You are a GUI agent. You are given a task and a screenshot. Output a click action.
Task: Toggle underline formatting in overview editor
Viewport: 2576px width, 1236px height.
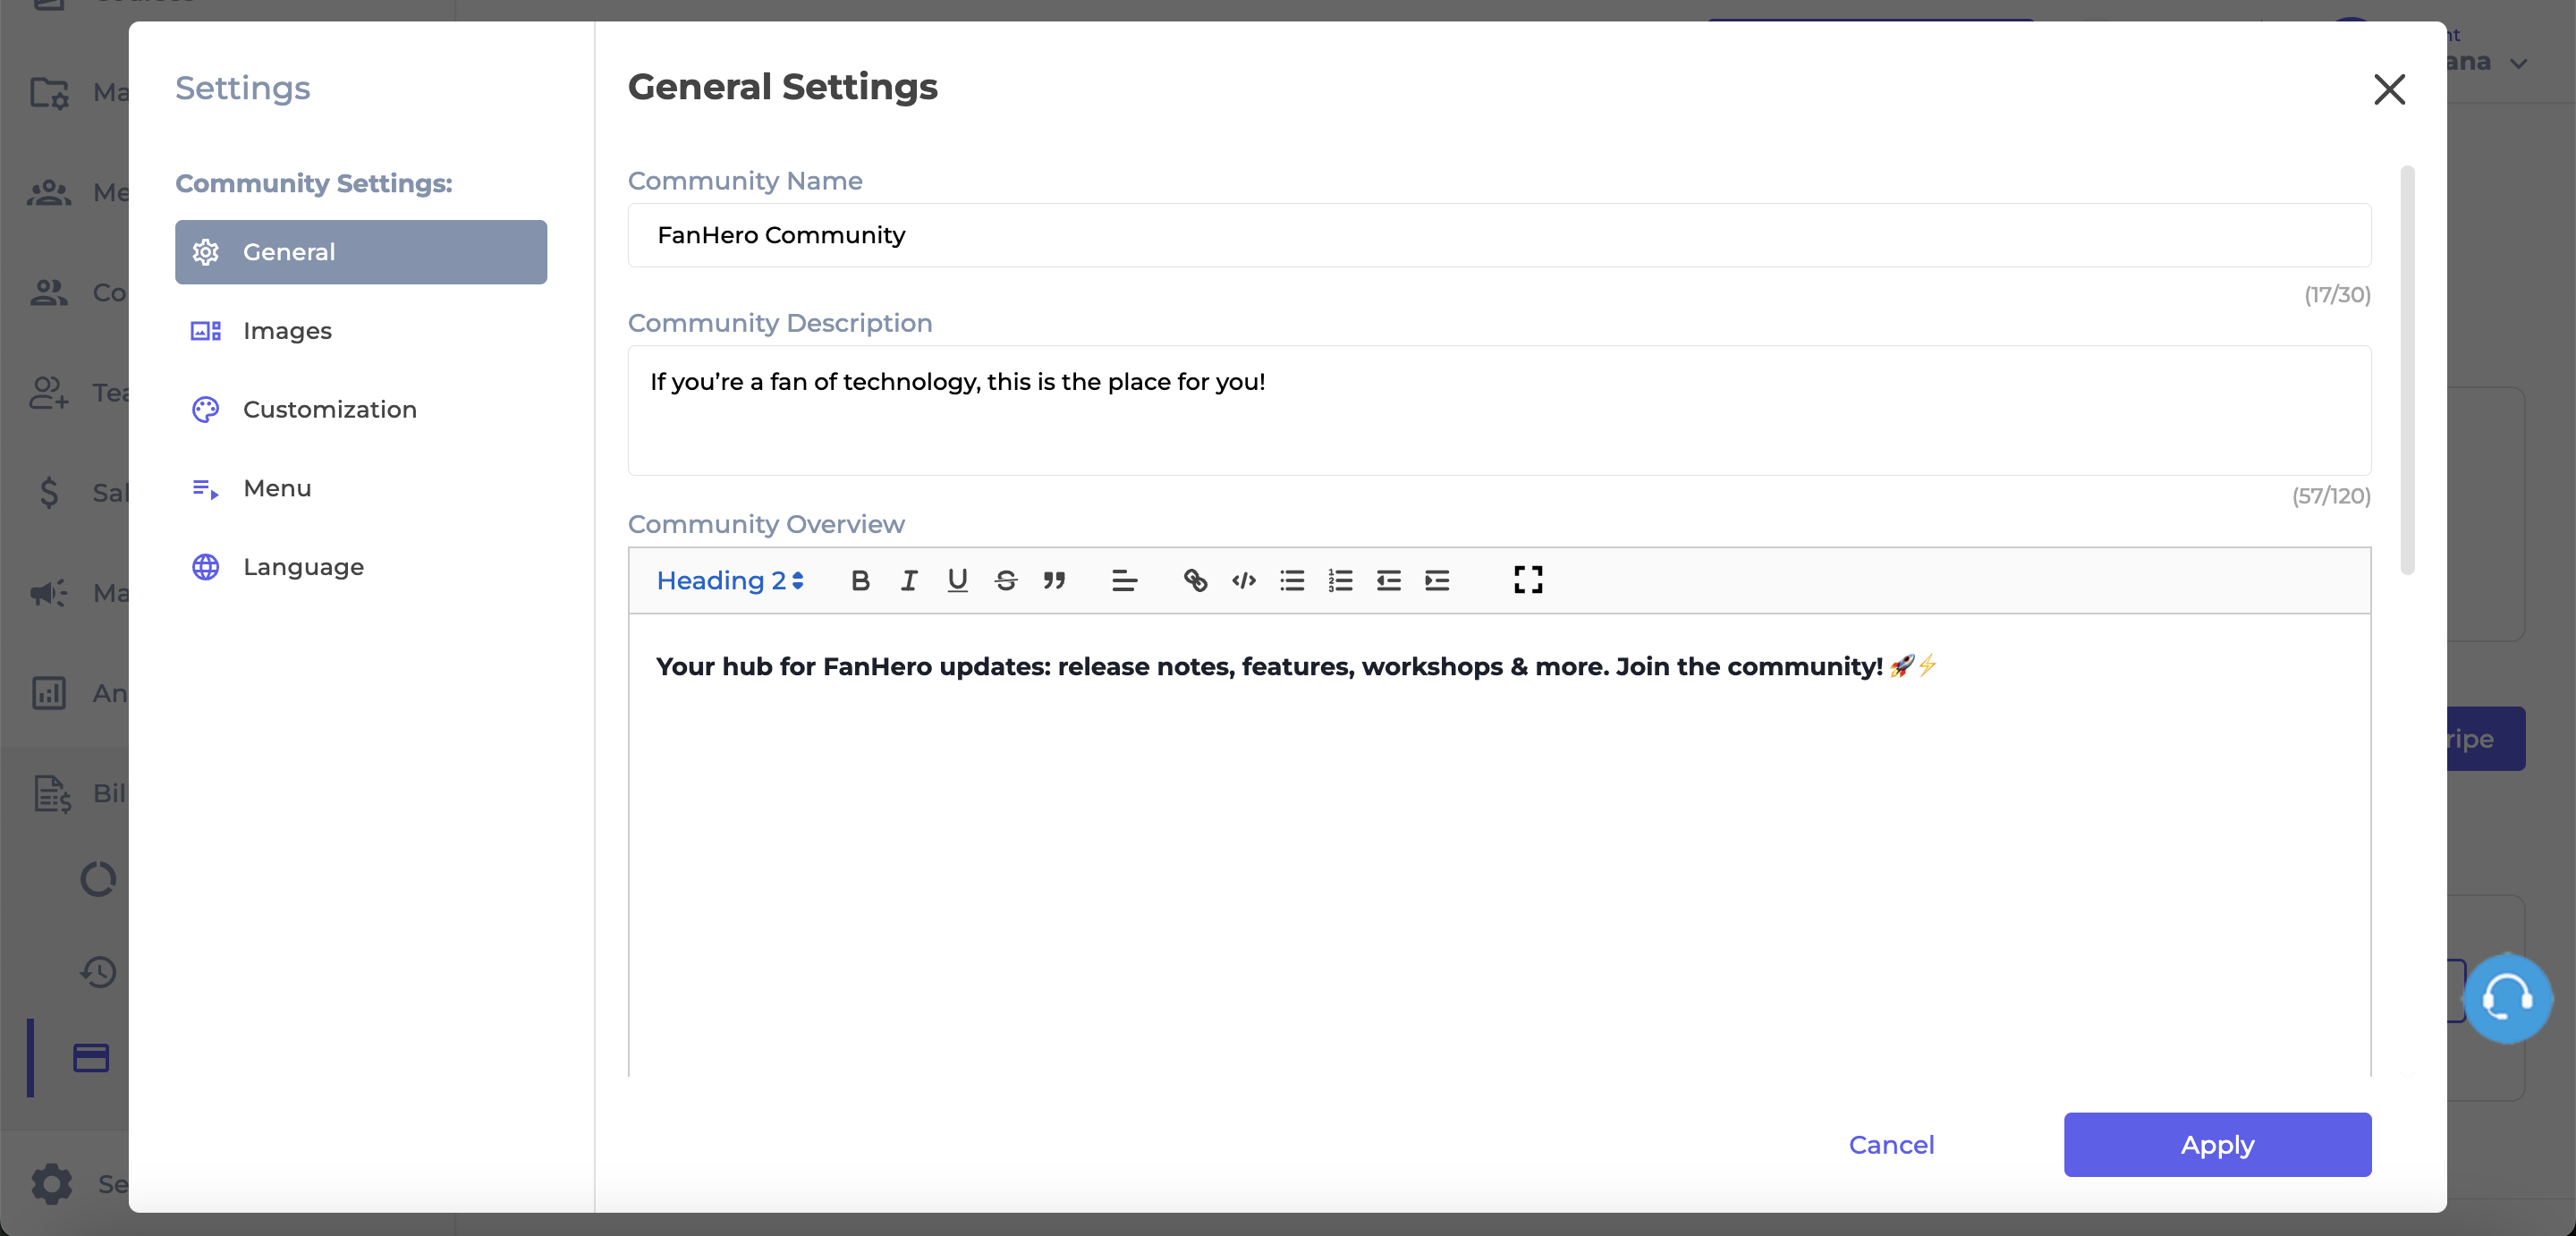957,580
